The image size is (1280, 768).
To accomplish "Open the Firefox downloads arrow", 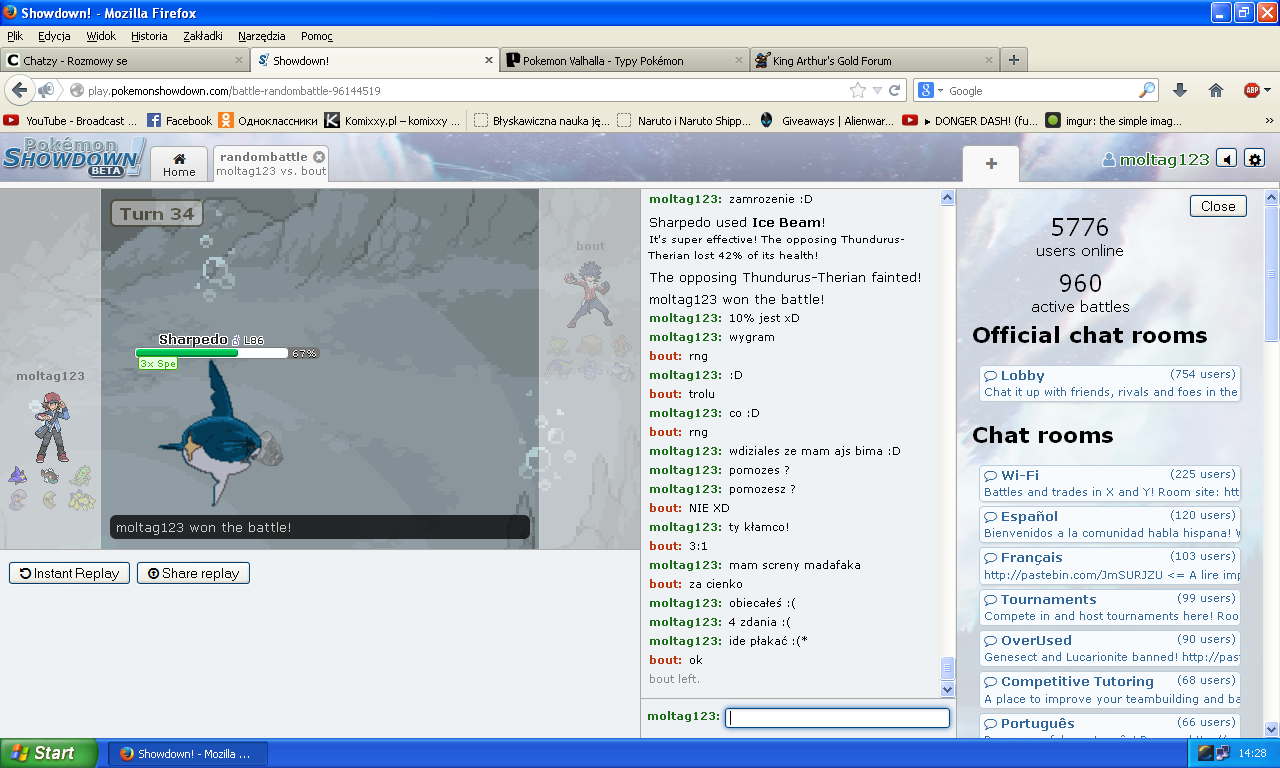I will click(x=1180, y=90).
